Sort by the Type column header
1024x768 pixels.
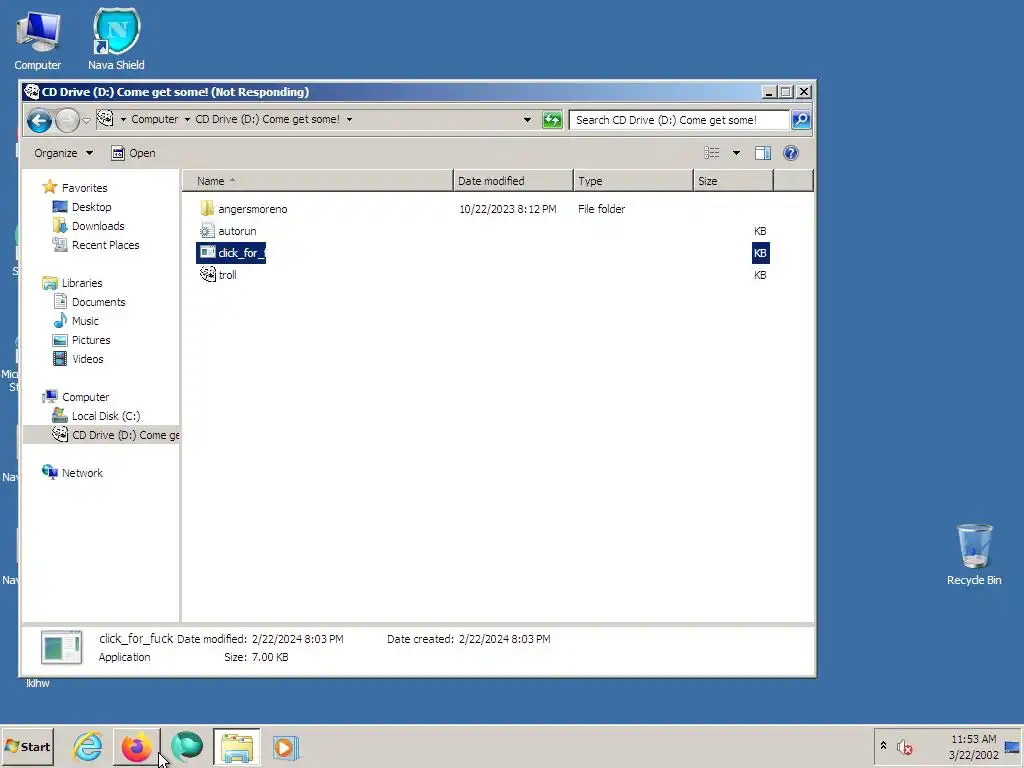633,181
